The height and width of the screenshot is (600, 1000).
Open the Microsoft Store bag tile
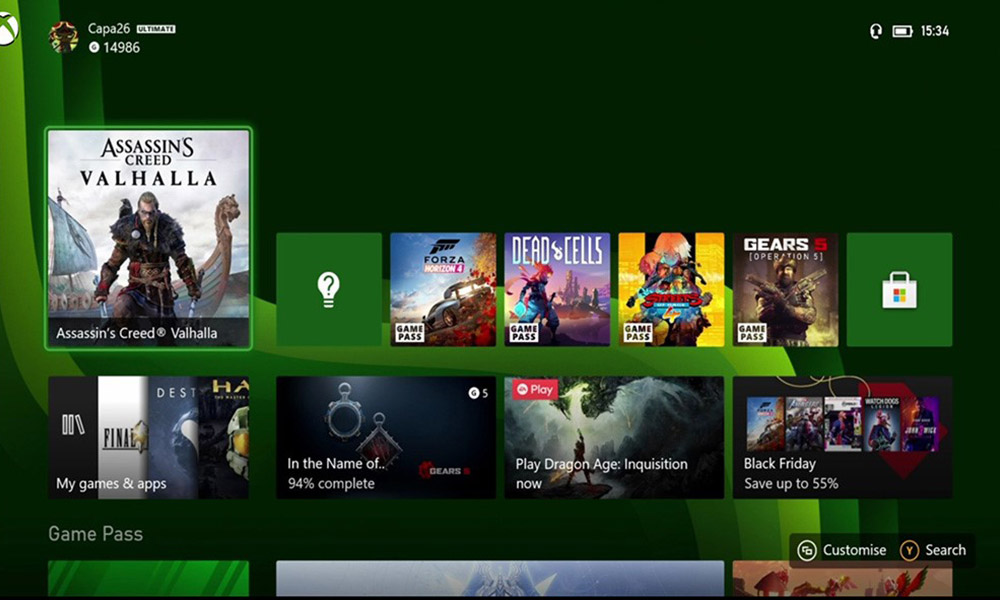[899, 289]
